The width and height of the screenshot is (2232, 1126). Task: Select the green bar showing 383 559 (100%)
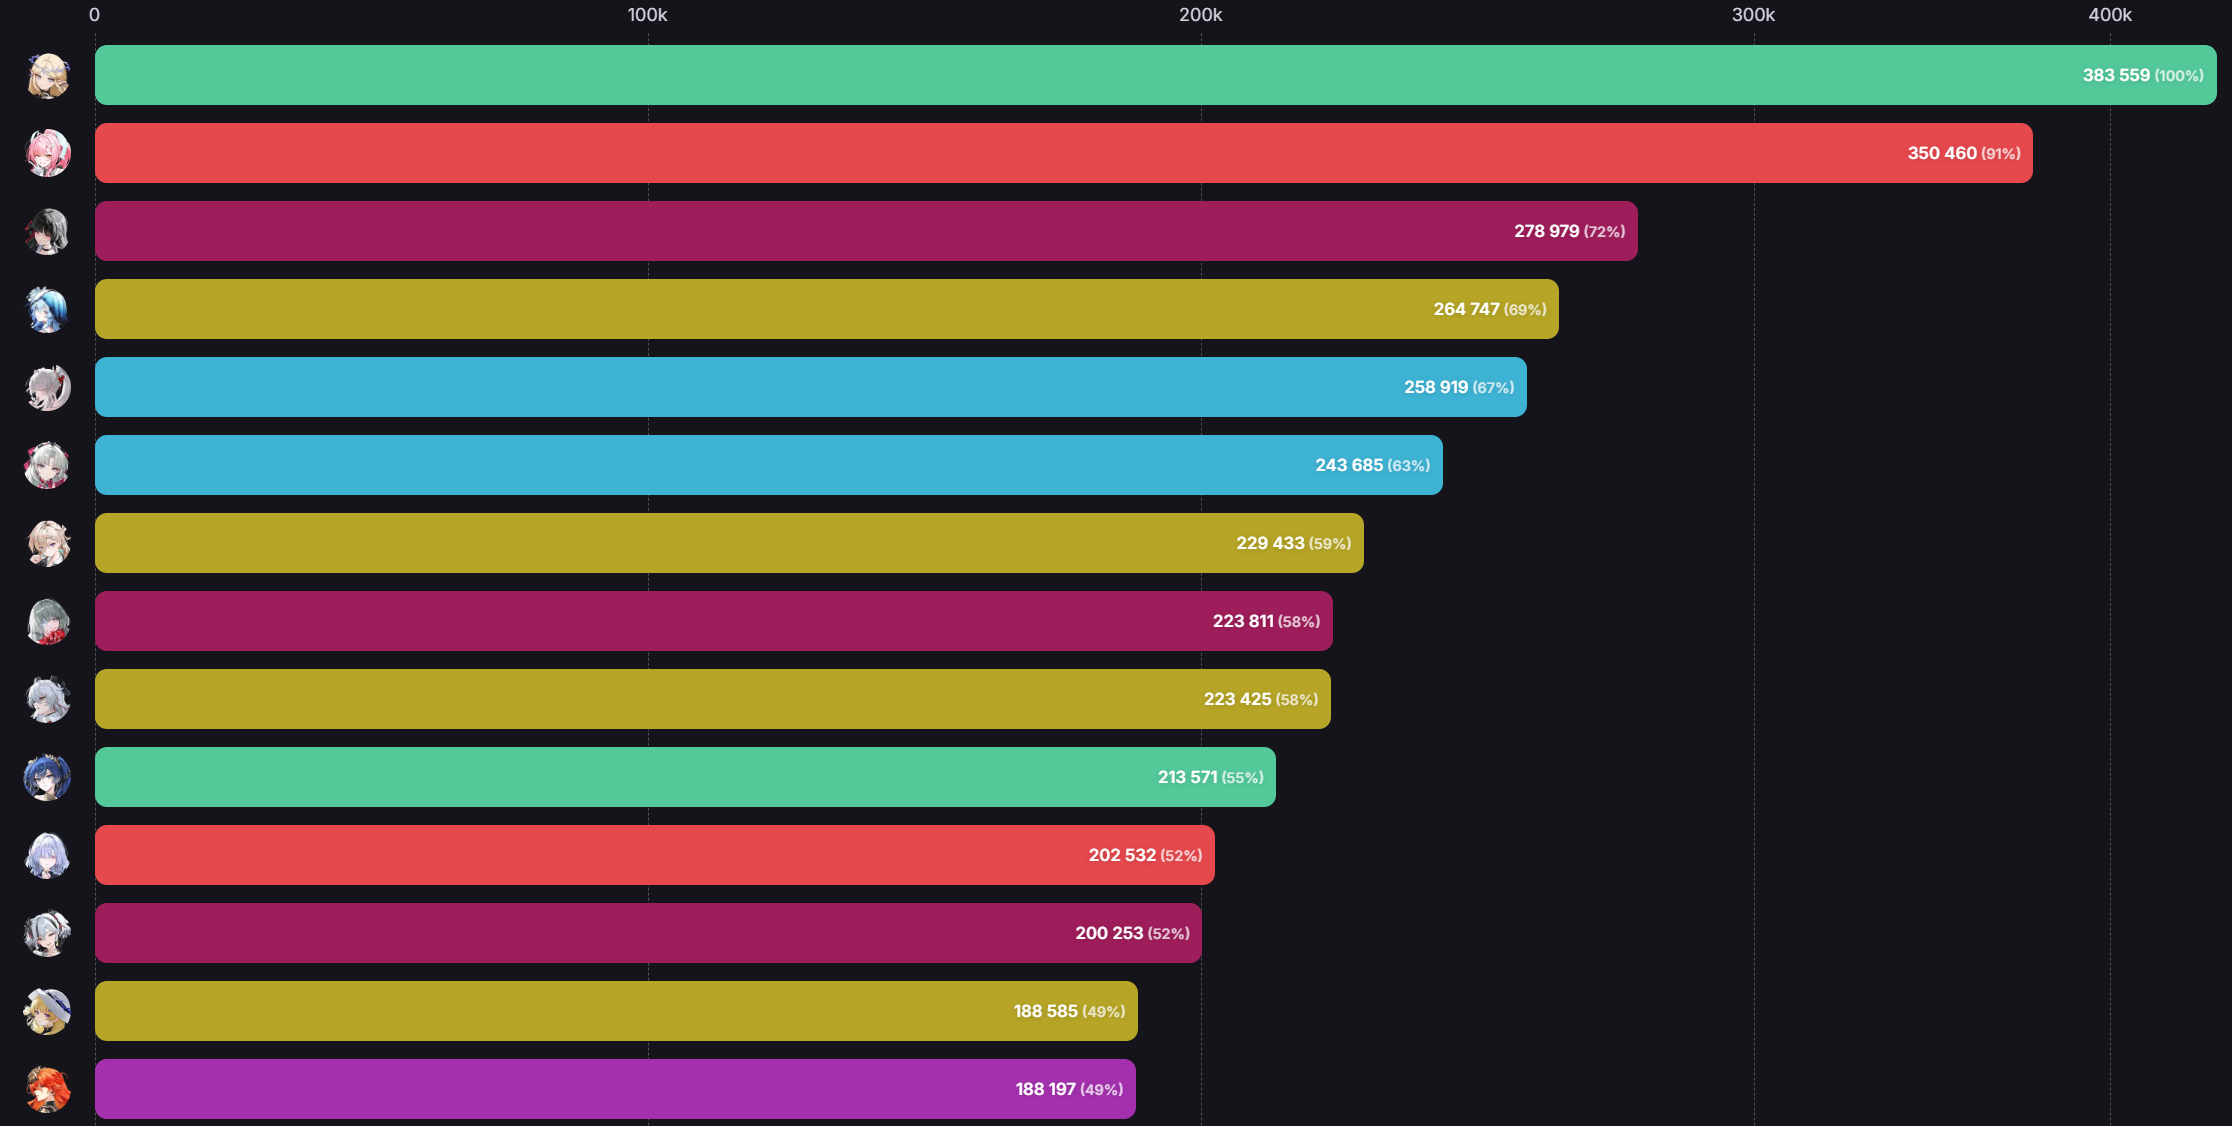(1156, 75)
